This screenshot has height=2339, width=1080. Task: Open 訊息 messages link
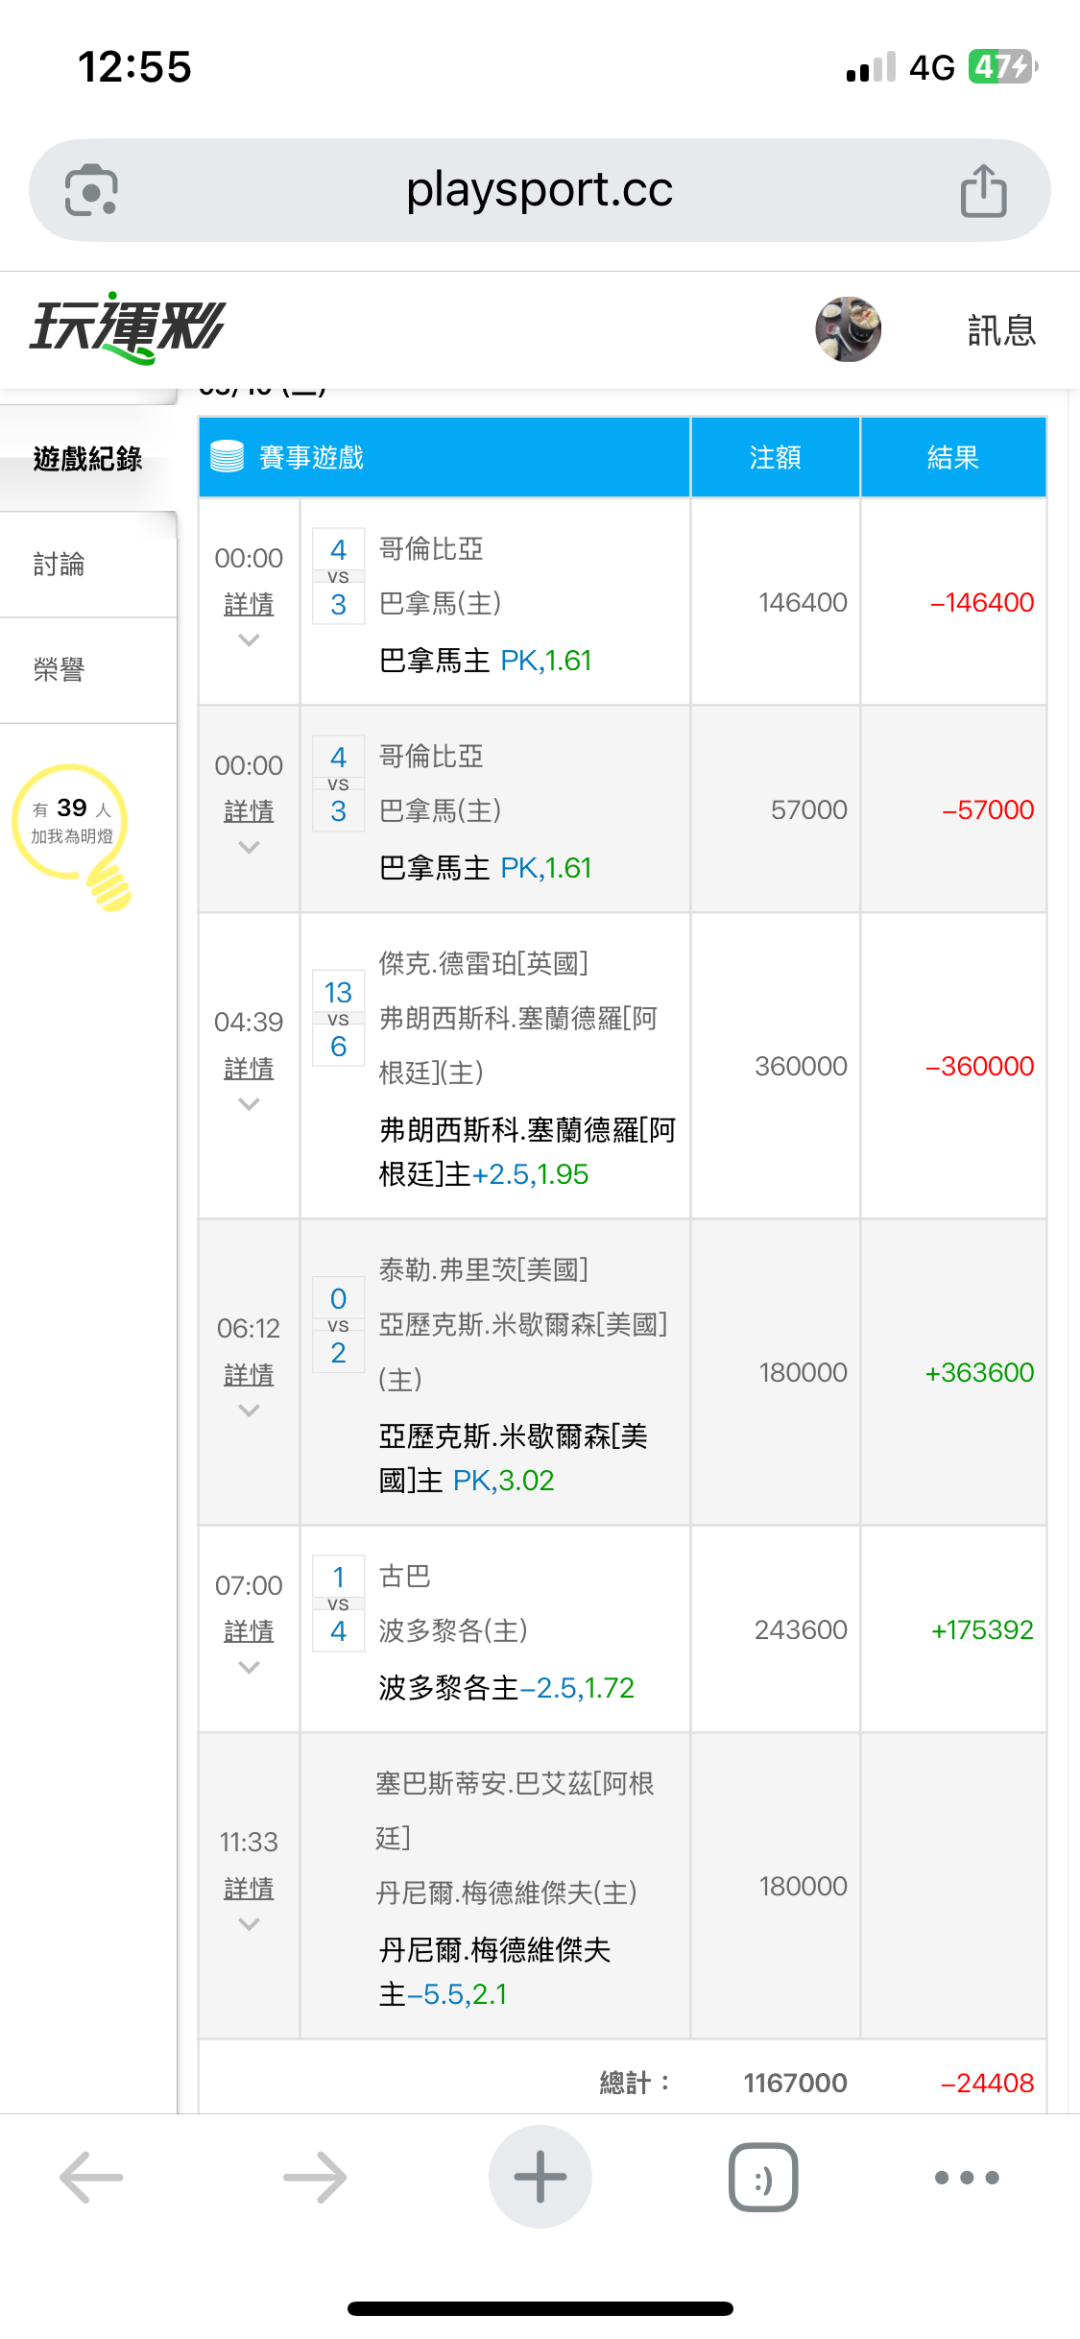point(1001,330)
